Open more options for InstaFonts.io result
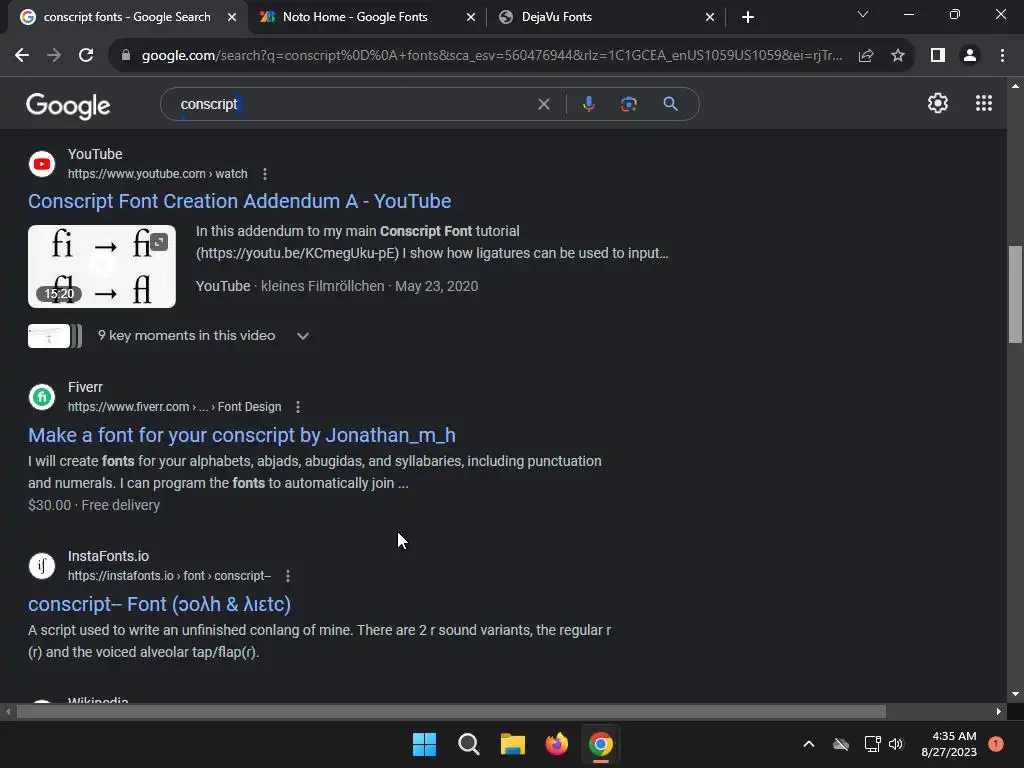The height and width of the screenshot is (768, 1024). point(288,576)
